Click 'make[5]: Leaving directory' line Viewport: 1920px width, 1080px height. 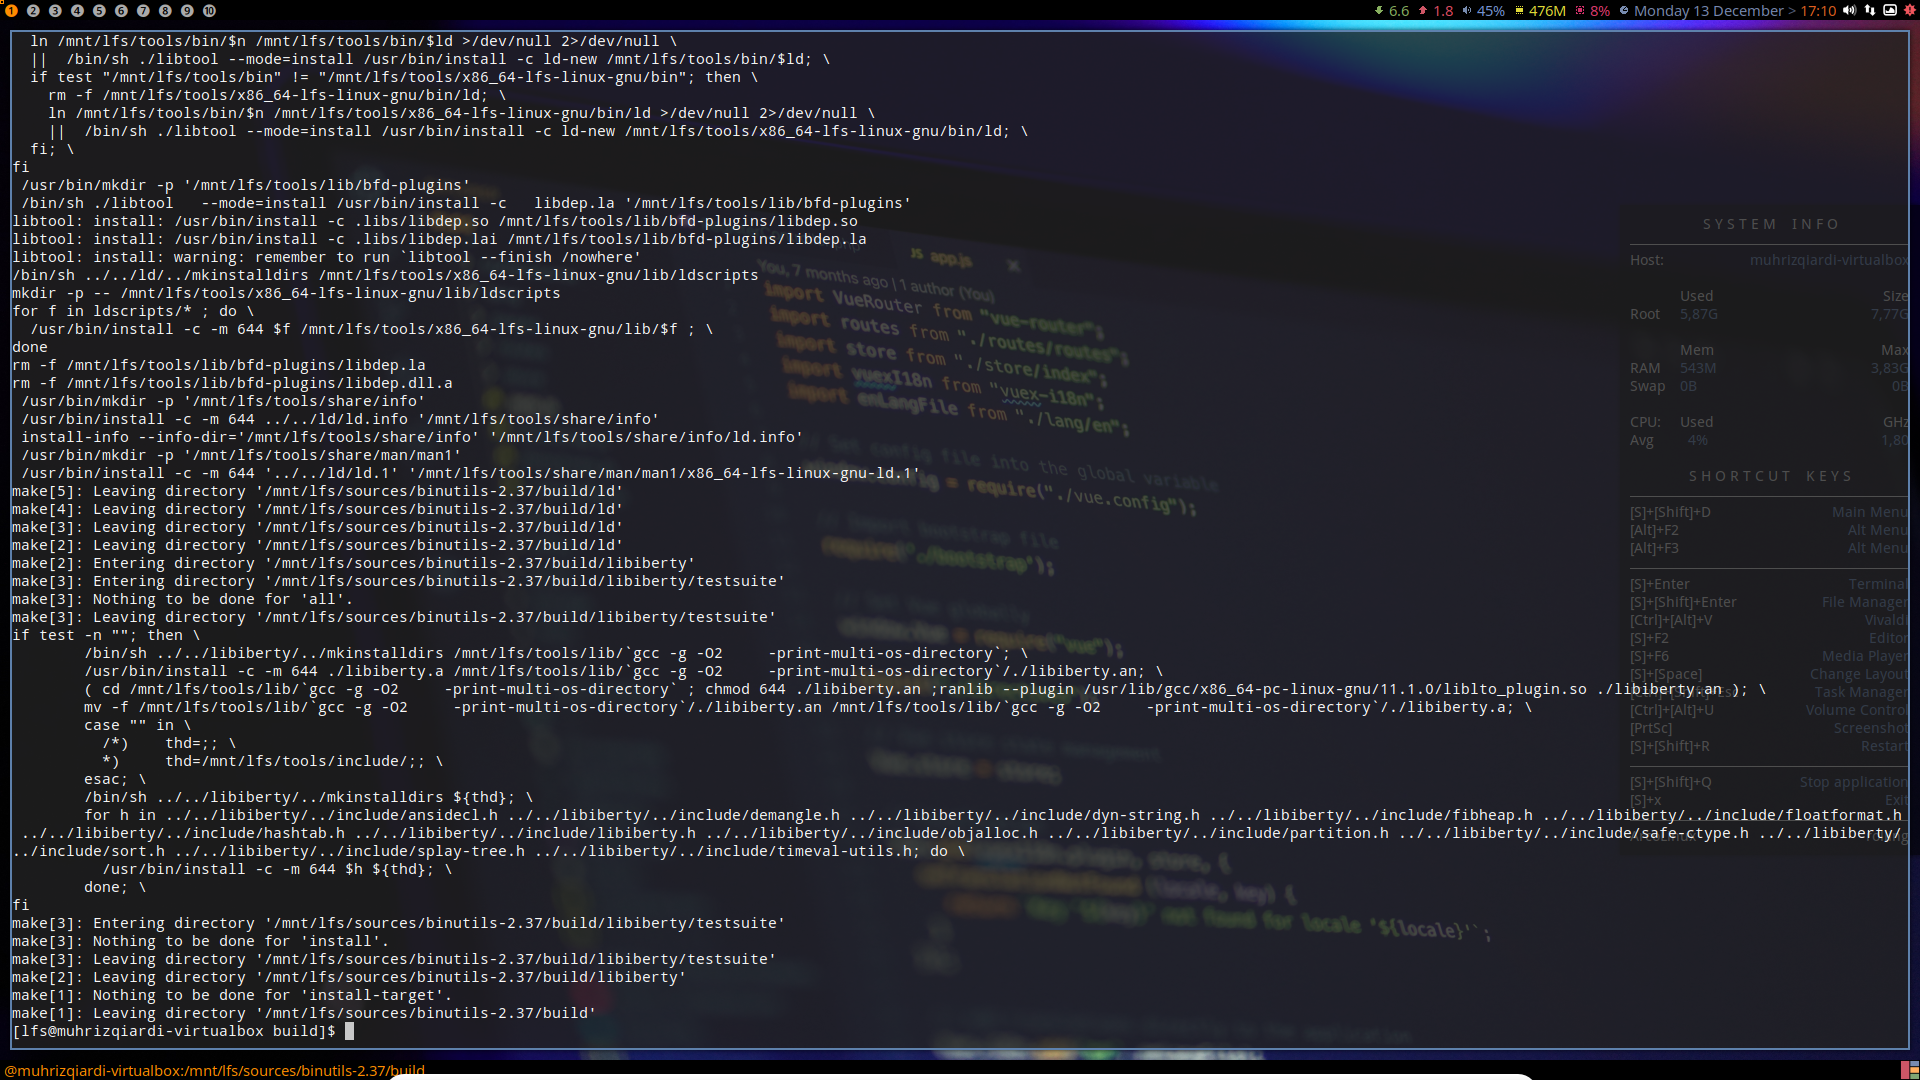[x=318, y=491]
